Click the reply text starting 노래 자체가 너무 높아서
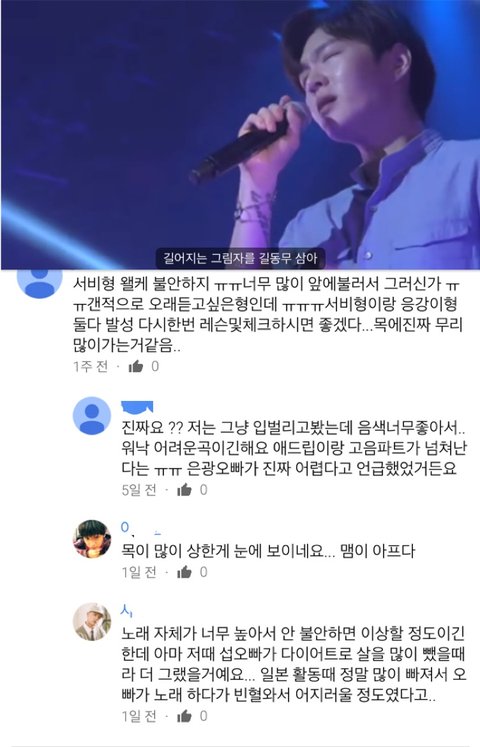The height and width of the screenshot is (747, 480). coord(294,665)
